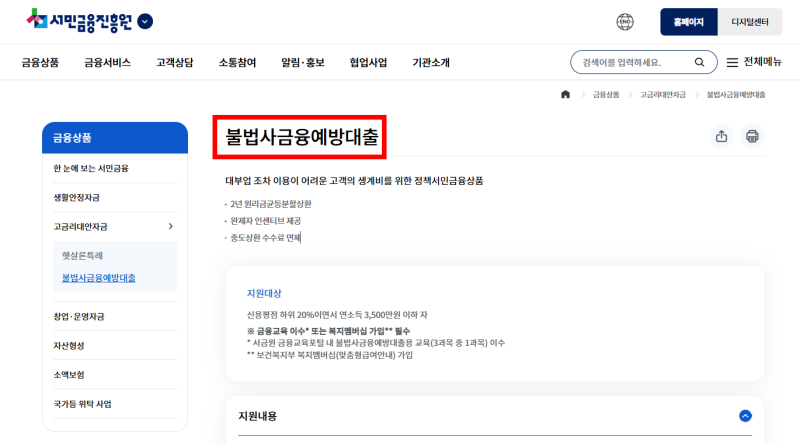Open the 금융상품 top menu

[40, 62]
